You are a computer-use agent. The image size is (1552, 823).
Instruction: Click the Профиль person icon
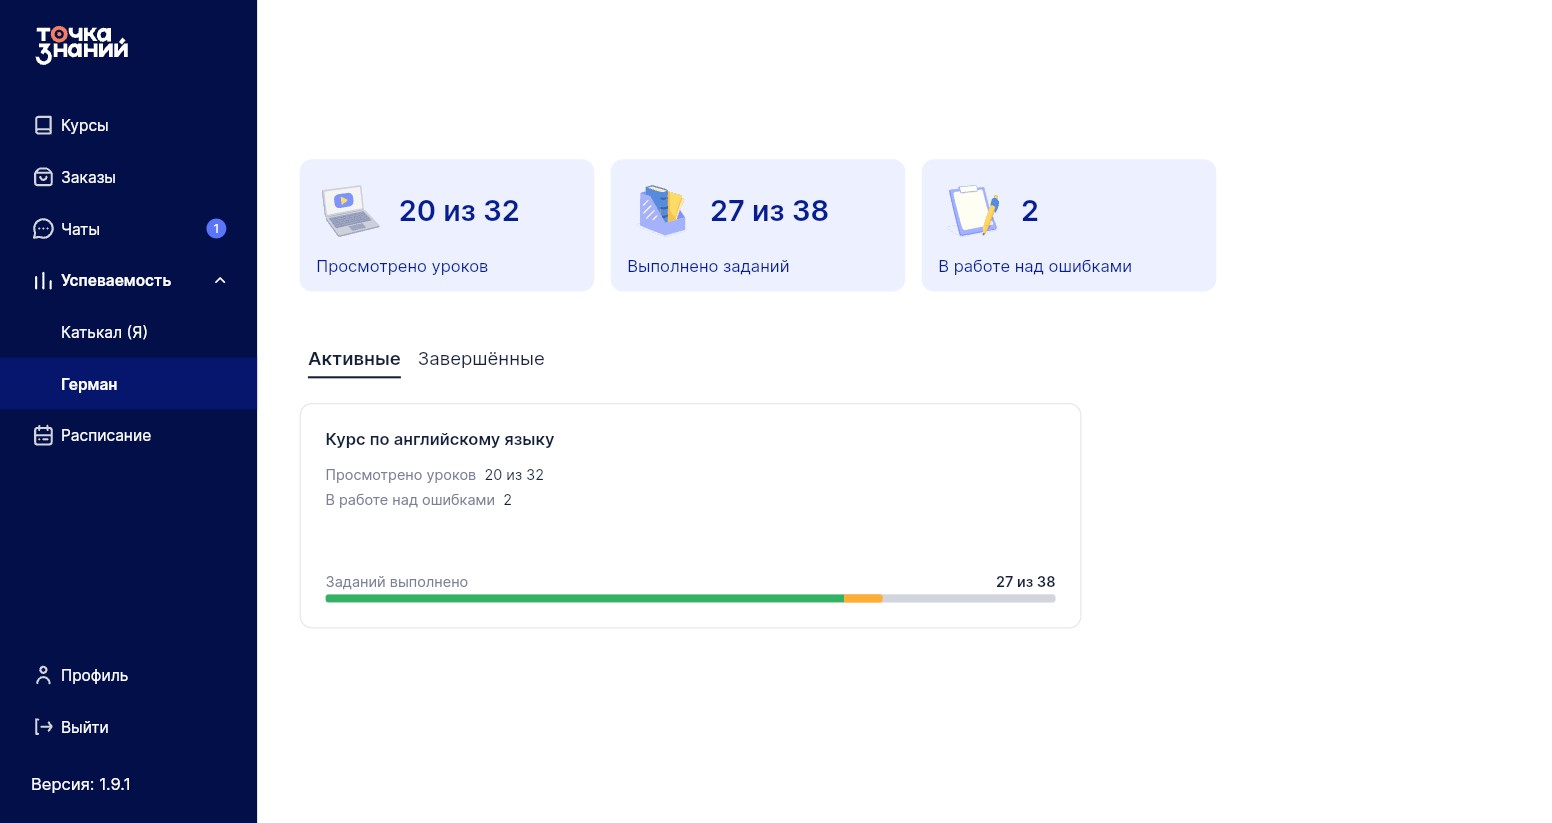point(43,675)
